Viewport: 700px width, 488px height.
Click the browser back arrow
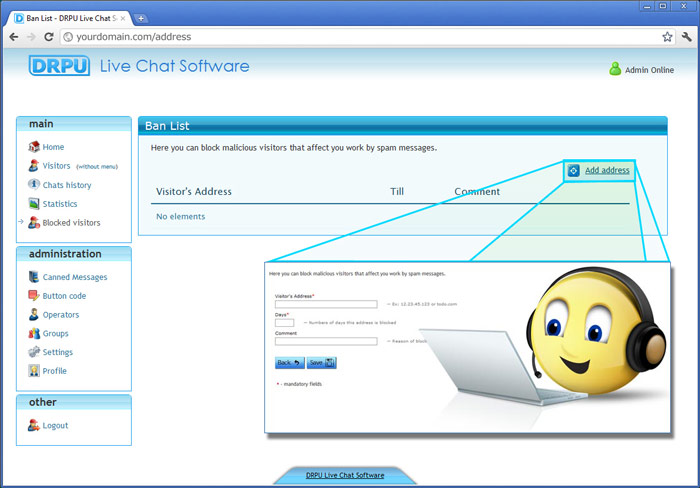pos(14,37)
